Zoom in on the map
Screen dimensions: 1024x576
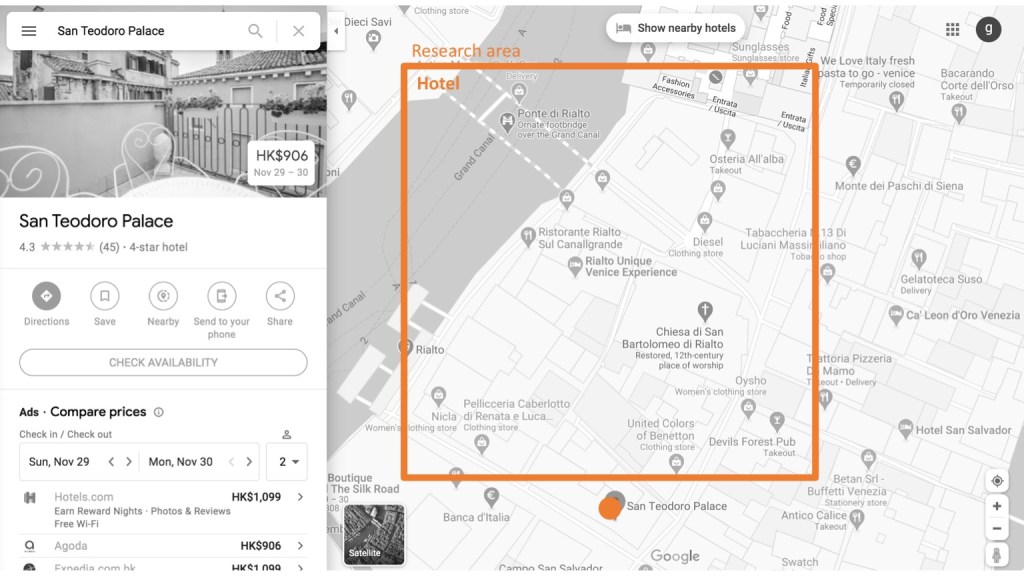click(x=997, y=507)
